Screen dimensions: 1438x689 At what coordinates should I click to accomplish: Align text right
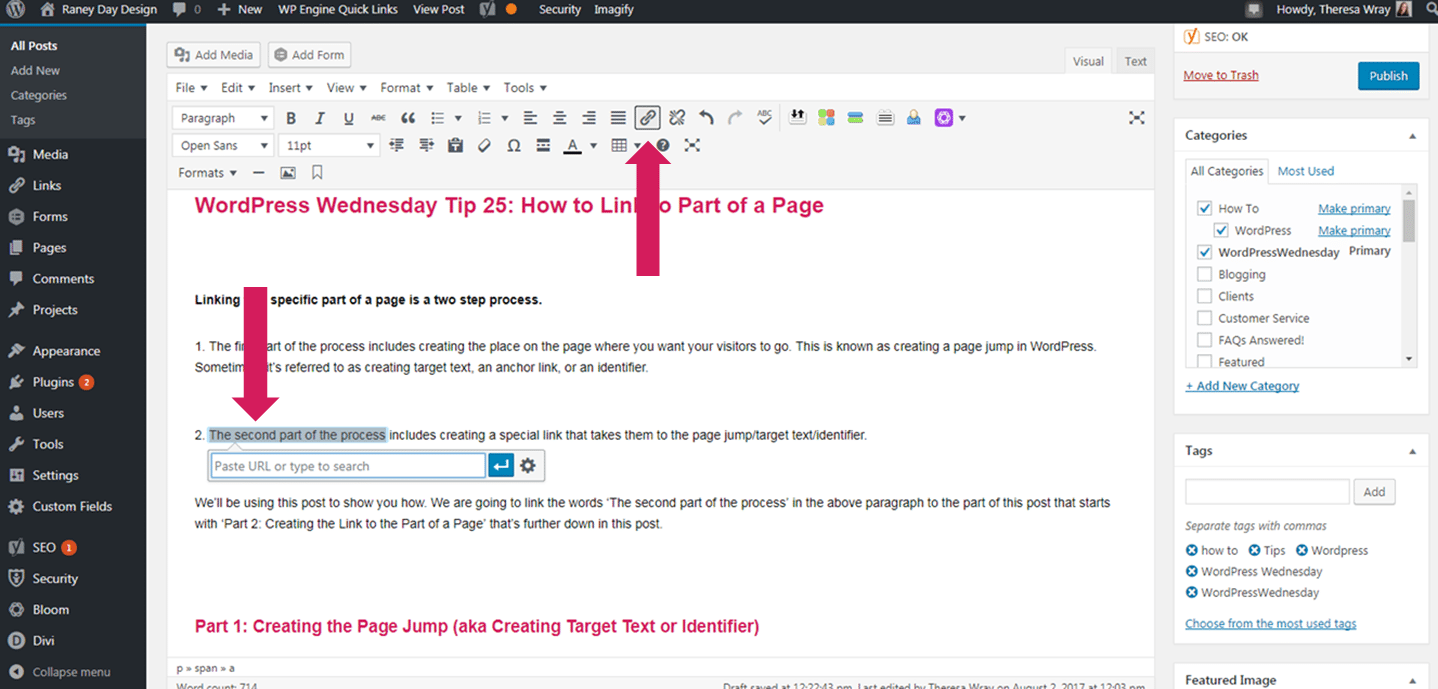point(589,118)
